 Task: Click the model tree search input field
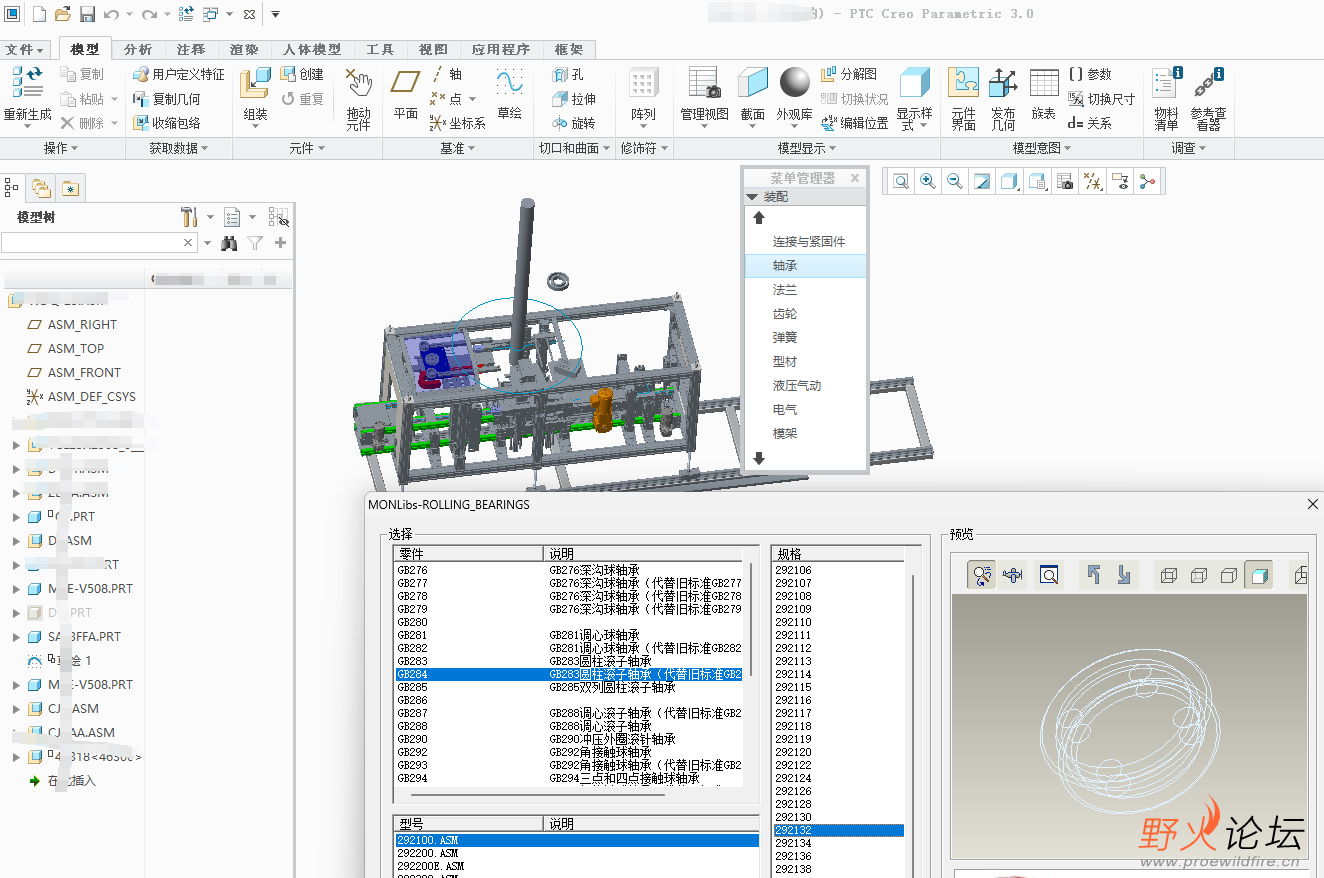coord(98,243)
